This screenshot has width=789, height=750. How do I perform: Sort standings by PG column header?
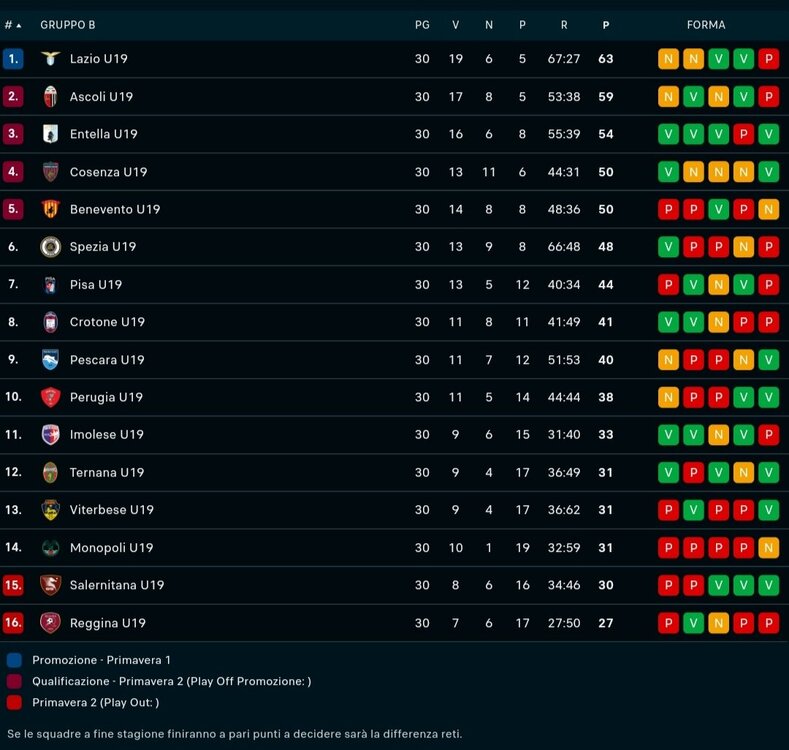(422, 25)
